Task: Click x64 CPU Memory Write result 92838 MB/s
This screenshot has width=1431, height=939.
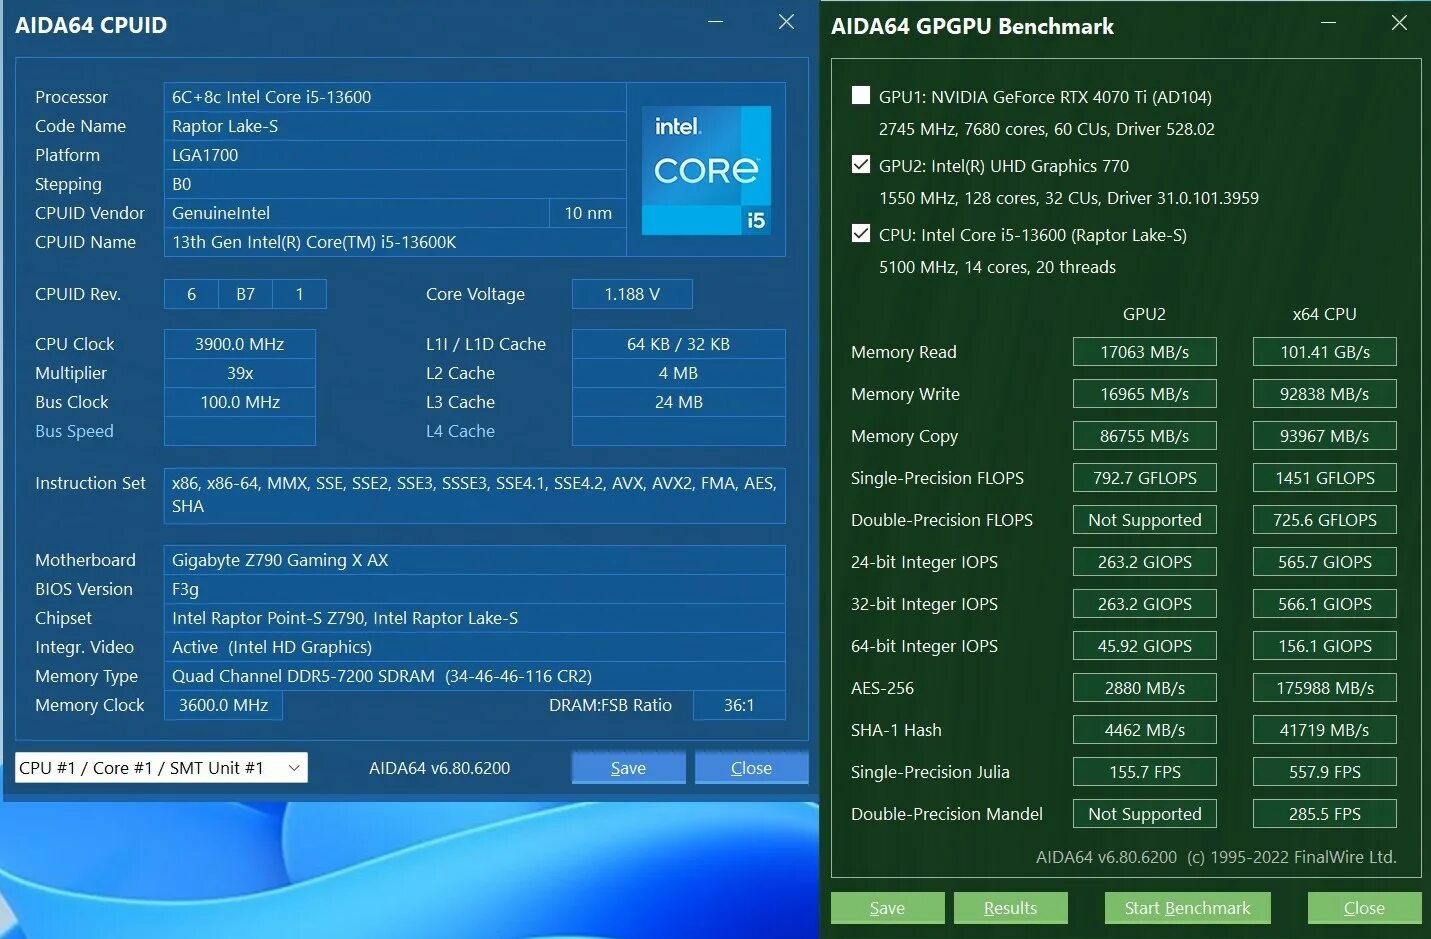Action: point(1324,394)
